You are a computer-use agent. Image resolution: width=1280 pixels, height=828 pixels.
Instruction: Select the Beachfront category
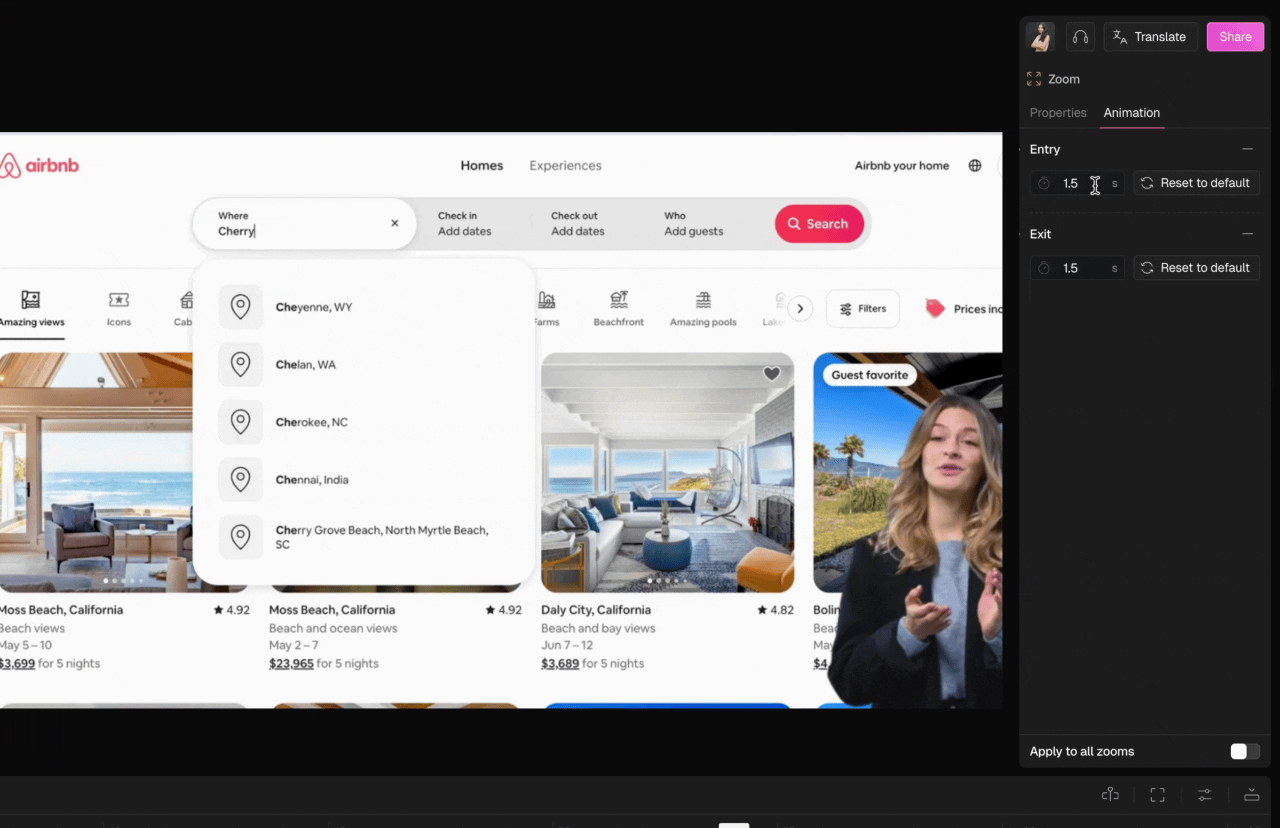point(619,308)
